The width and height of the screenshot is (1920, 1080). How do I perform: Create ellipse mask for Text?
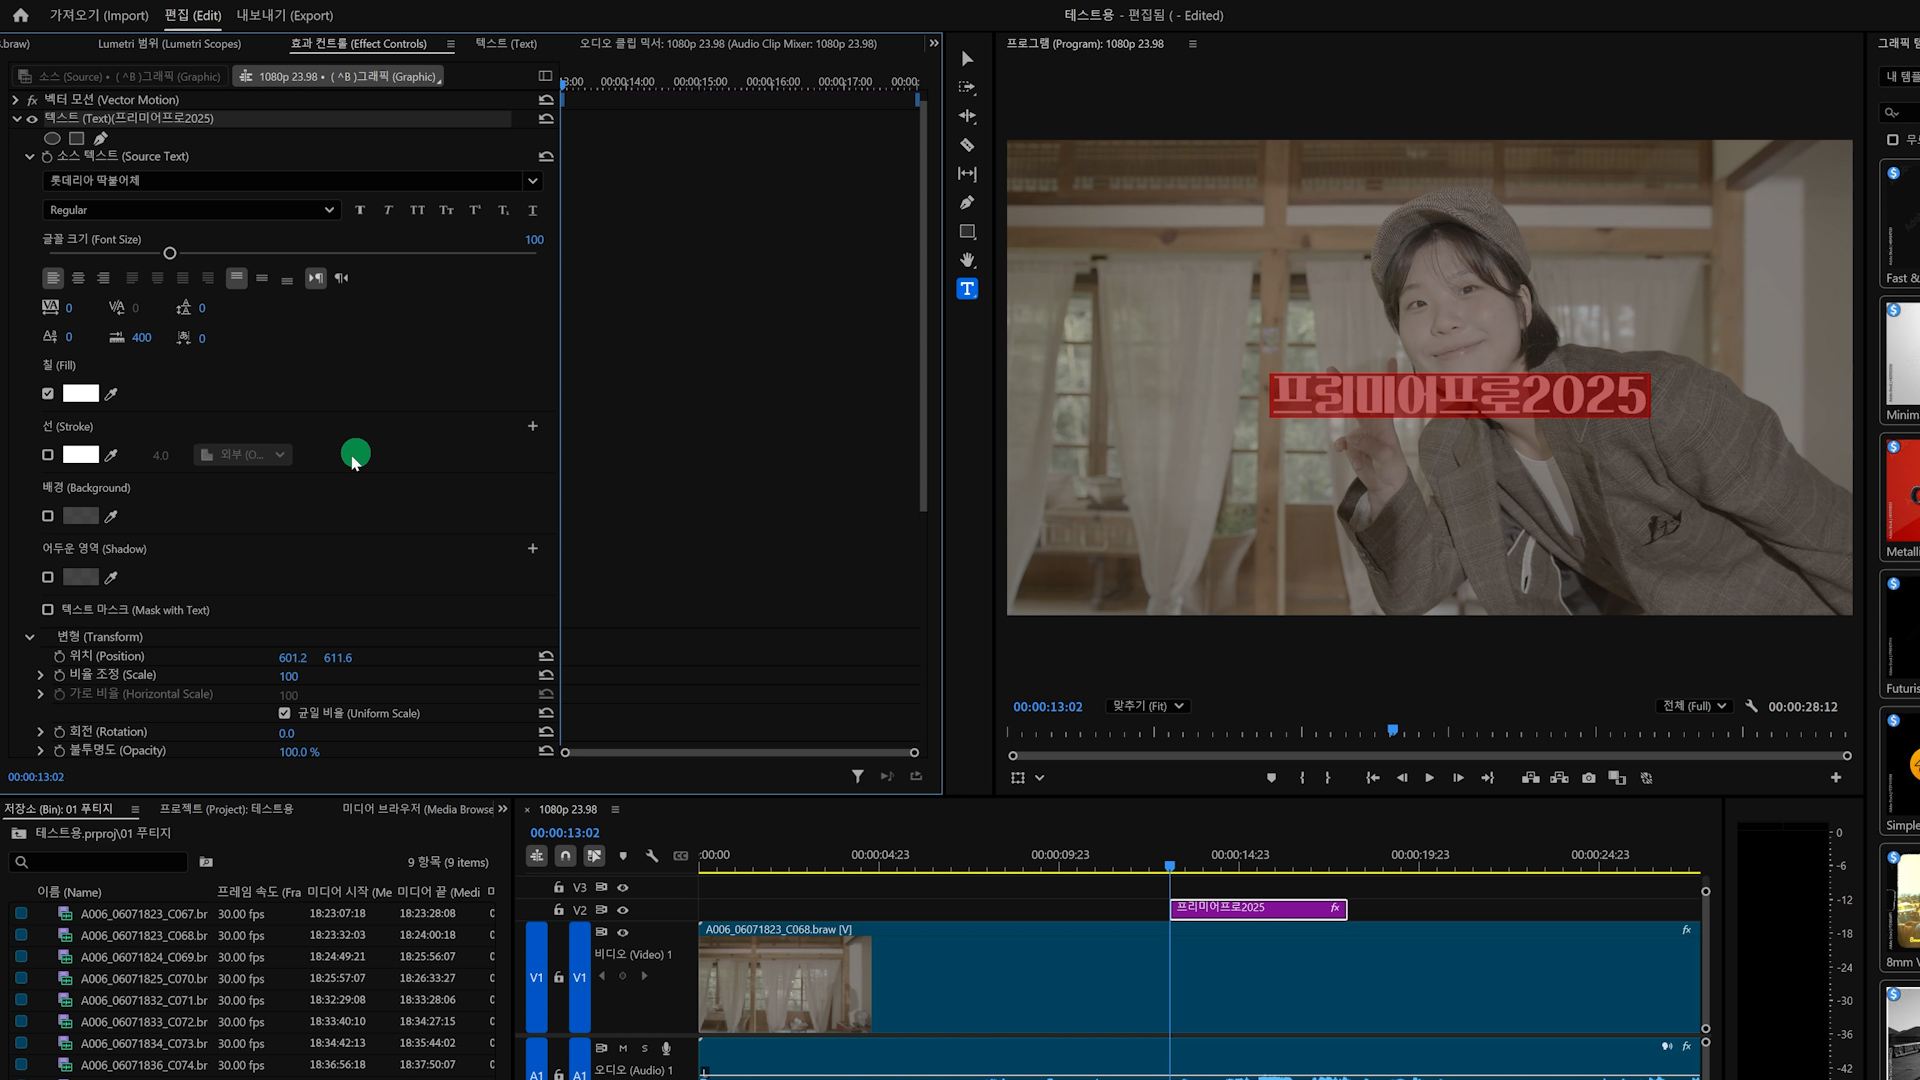coord(52,138)
